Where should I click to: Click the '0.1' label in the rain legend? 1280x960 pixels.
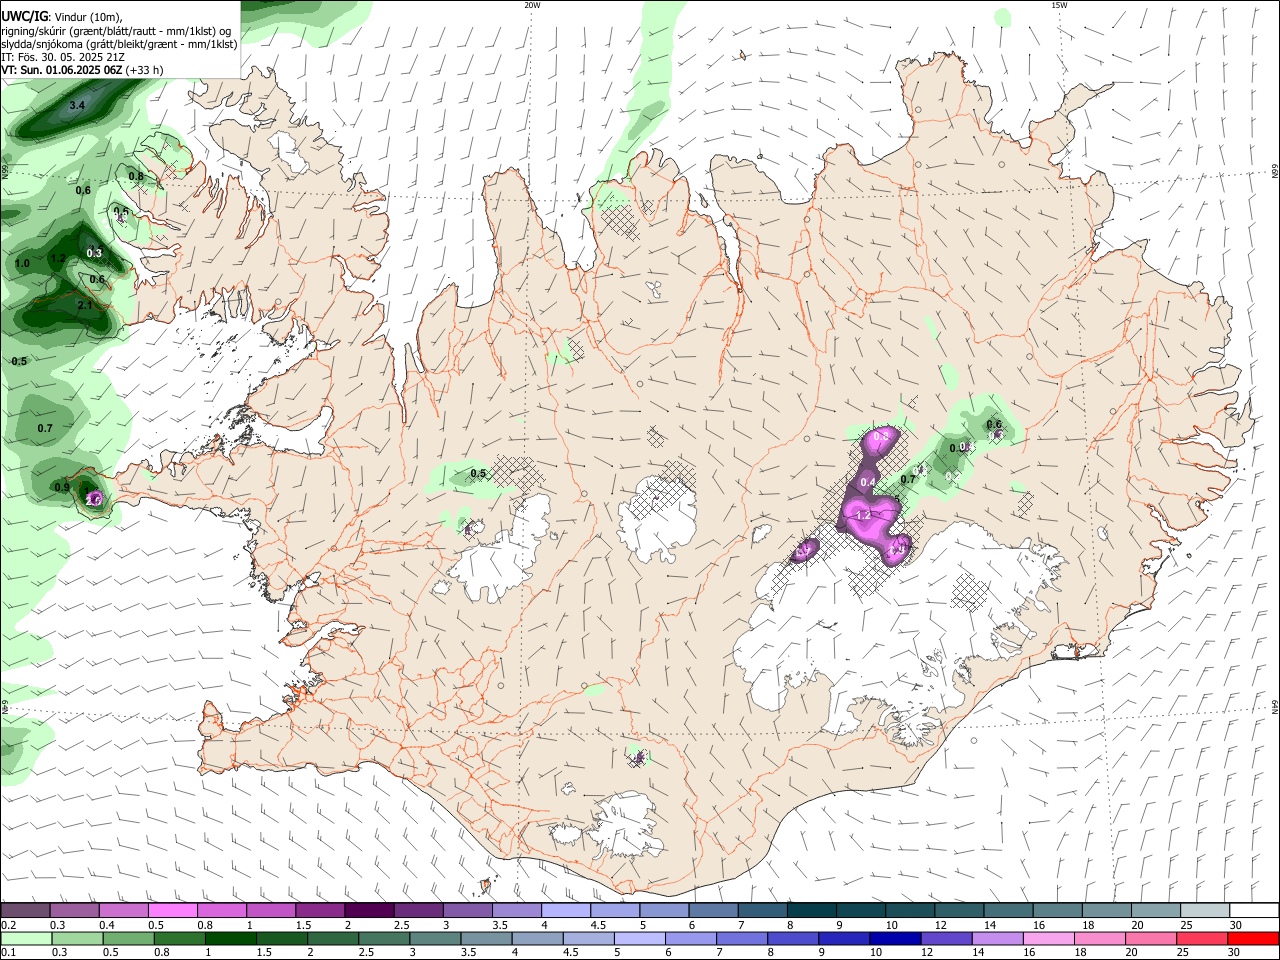[9, 953]
